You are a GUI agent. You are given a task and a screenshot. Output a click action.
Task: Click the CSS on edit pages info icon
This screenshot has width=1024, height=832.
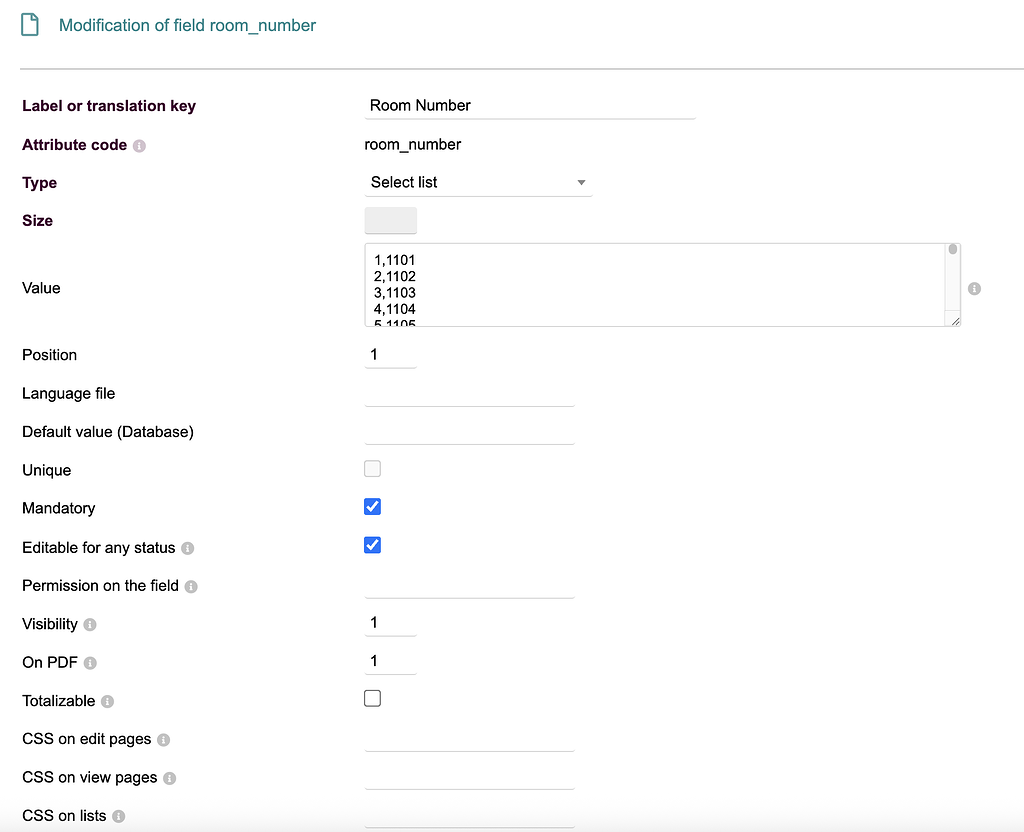click(x=164, y=740)
